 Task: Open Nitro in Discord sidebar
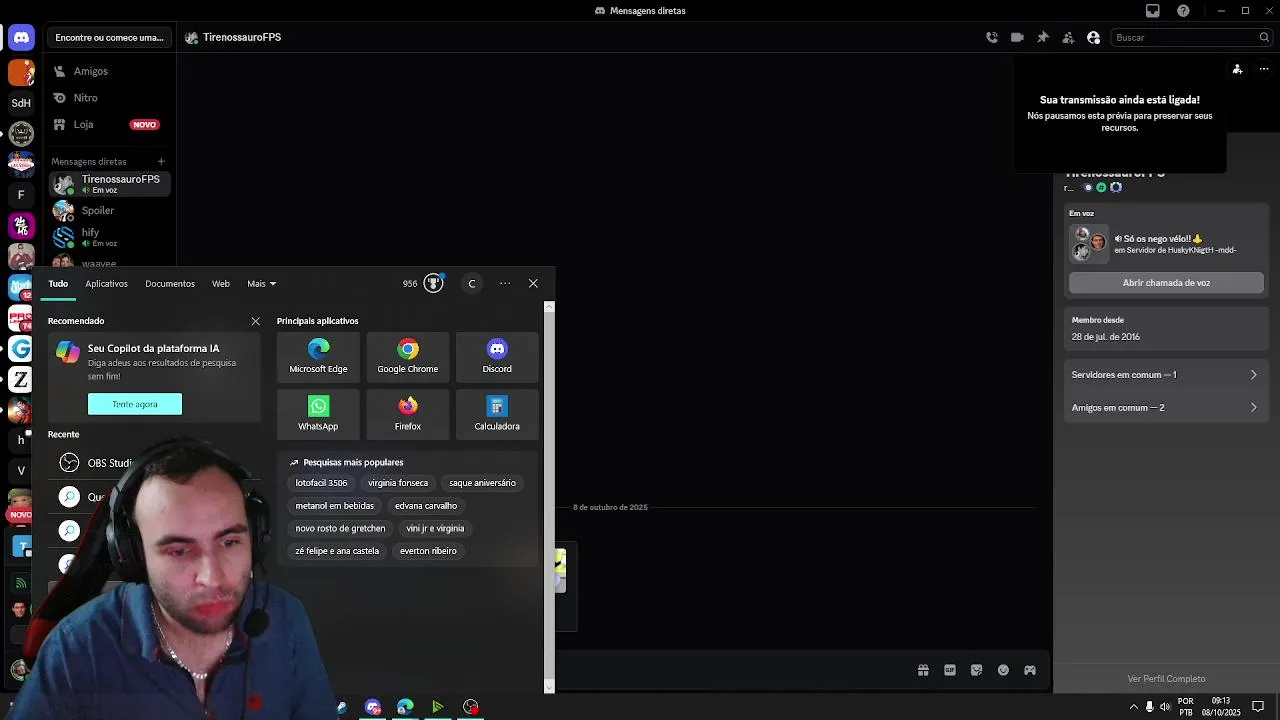[109, 98]
